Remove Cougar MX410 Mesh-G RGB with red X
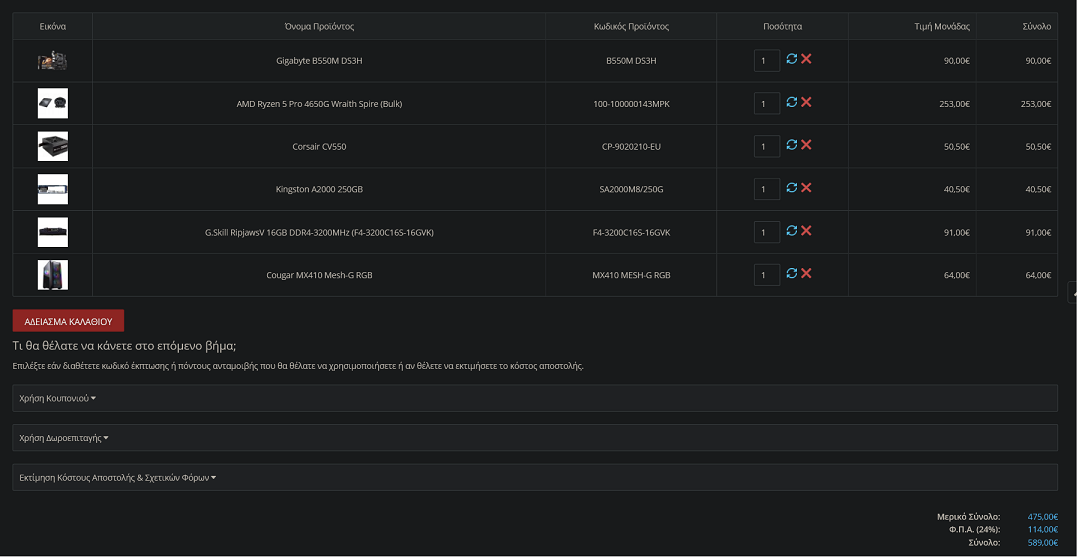1079x557 pixels. (x=806, y=273)
